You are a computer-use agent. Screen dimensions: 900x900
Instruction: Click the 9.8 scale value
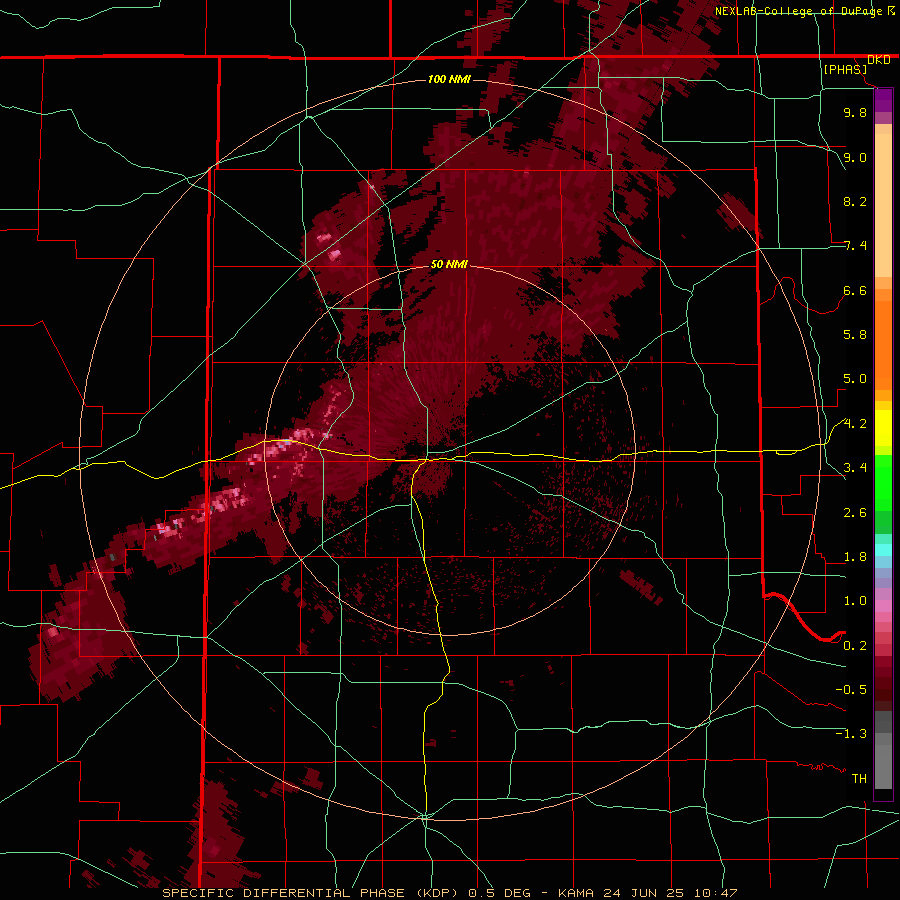coord(855,112)
